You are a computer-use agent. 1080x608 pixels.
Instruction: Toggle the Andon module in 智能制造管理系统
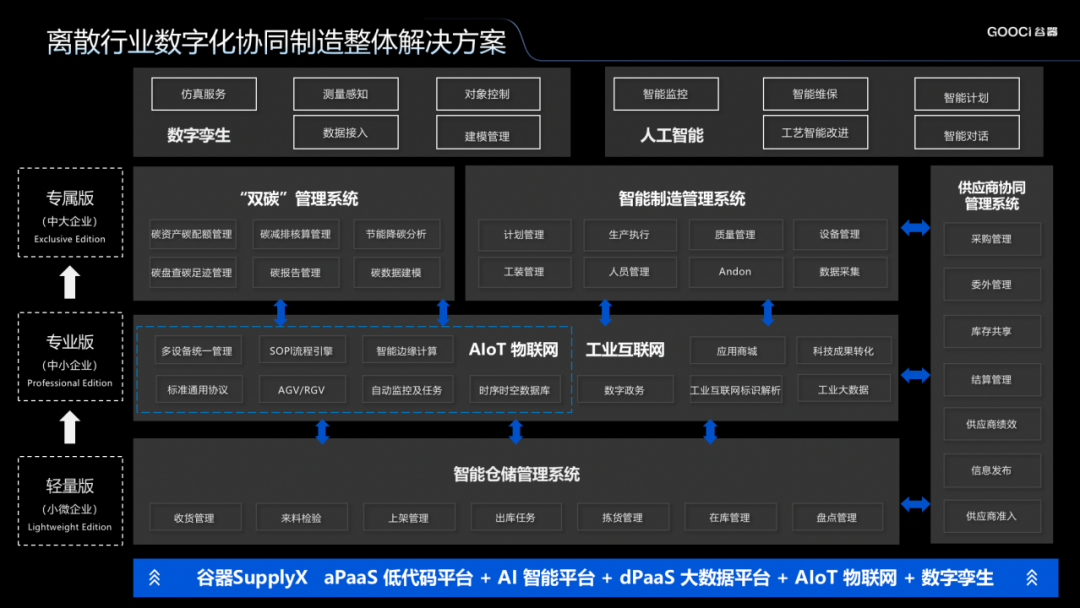[735, 271]
